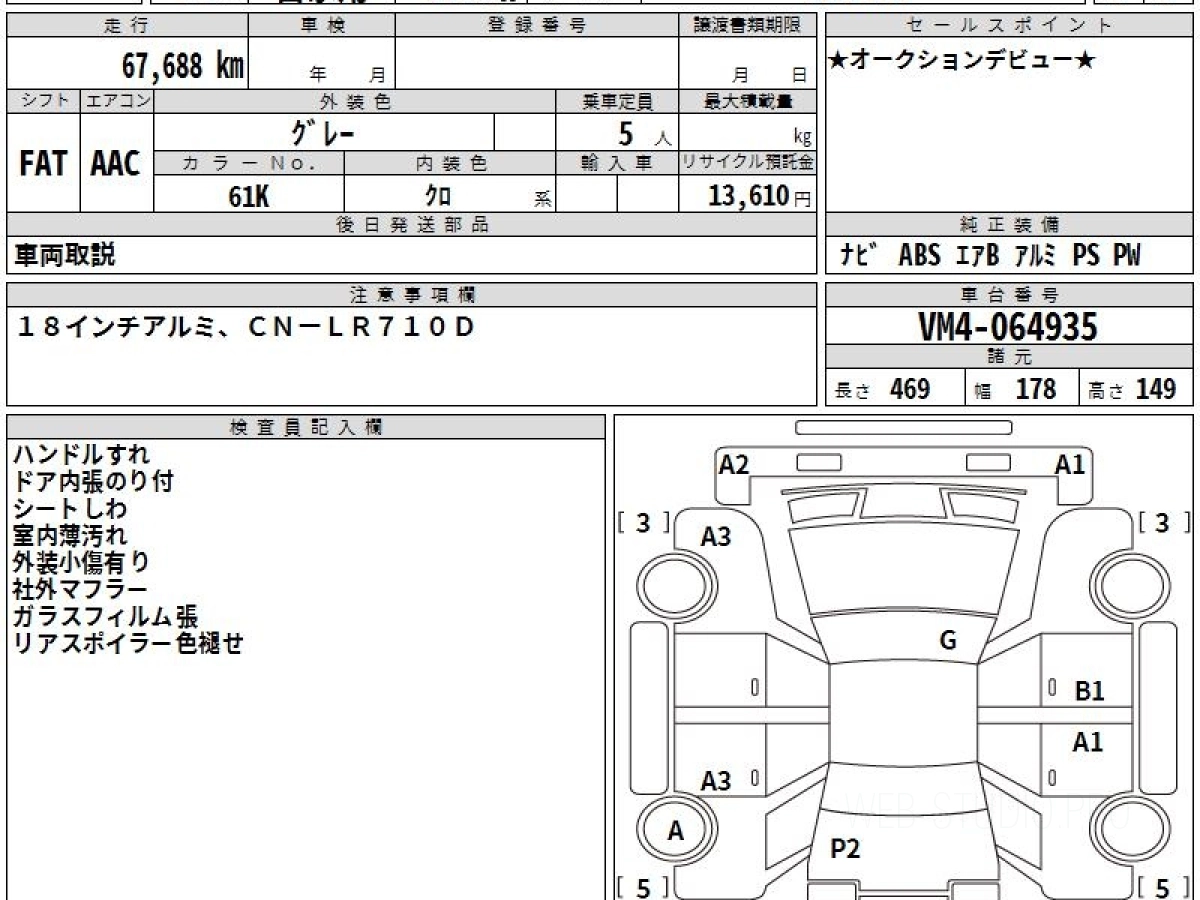The height and width of the screenshot is (900, 1200).
Task: Click the width value 178
Action: tap(1036, 389)
